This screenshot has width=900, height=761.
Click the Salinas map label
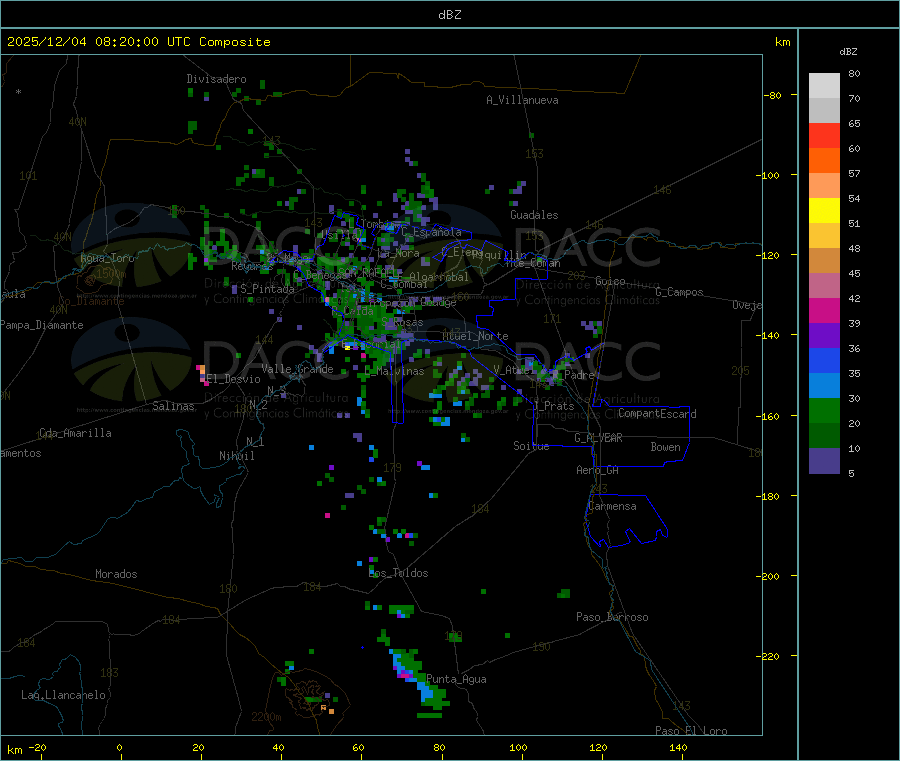pyautogui.click(x=173, y=406)
